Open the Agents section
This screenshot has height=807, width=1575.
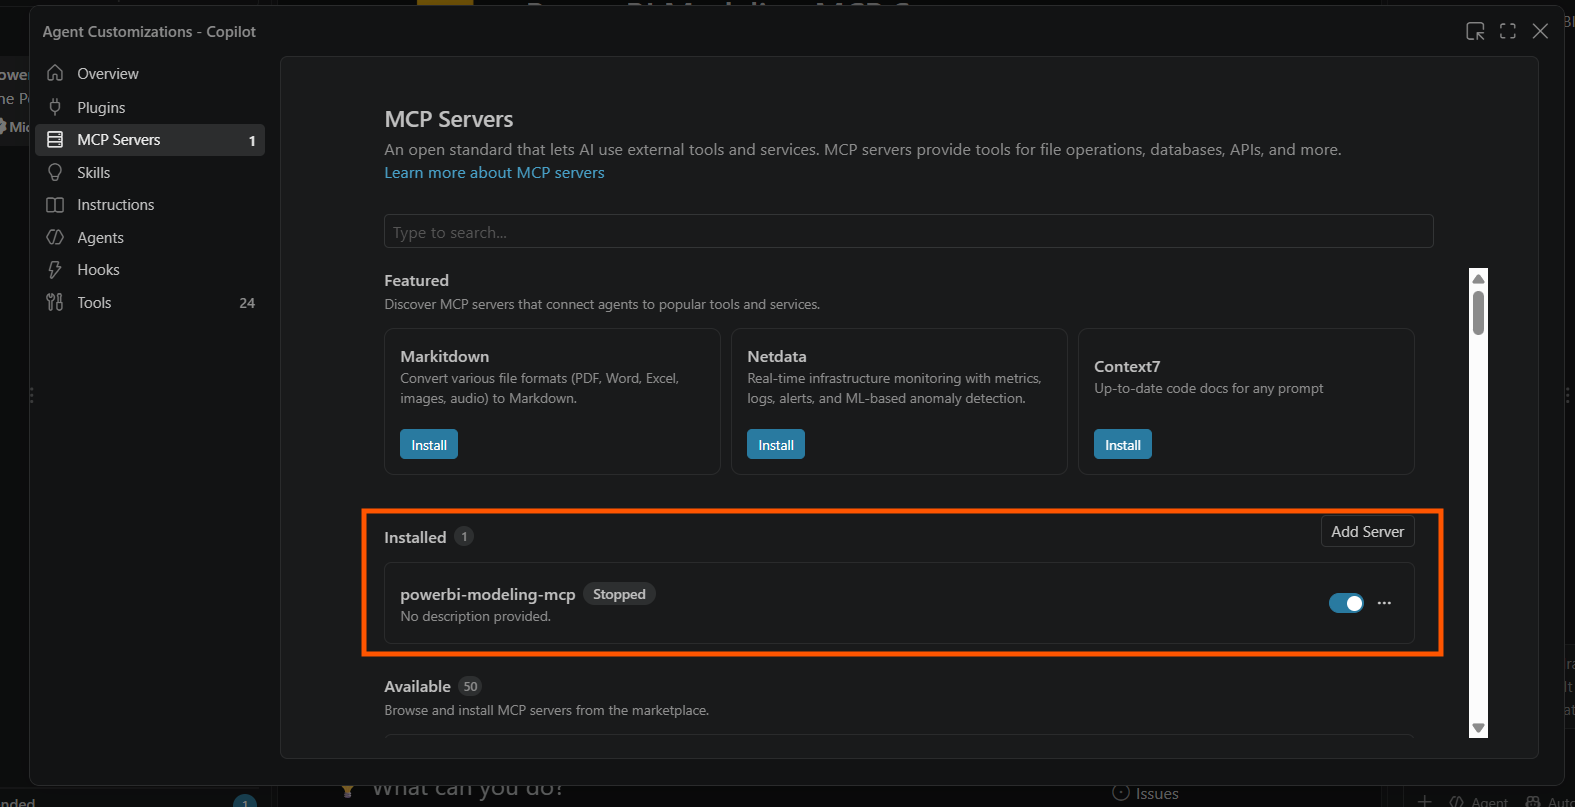(x=150, y=237)
